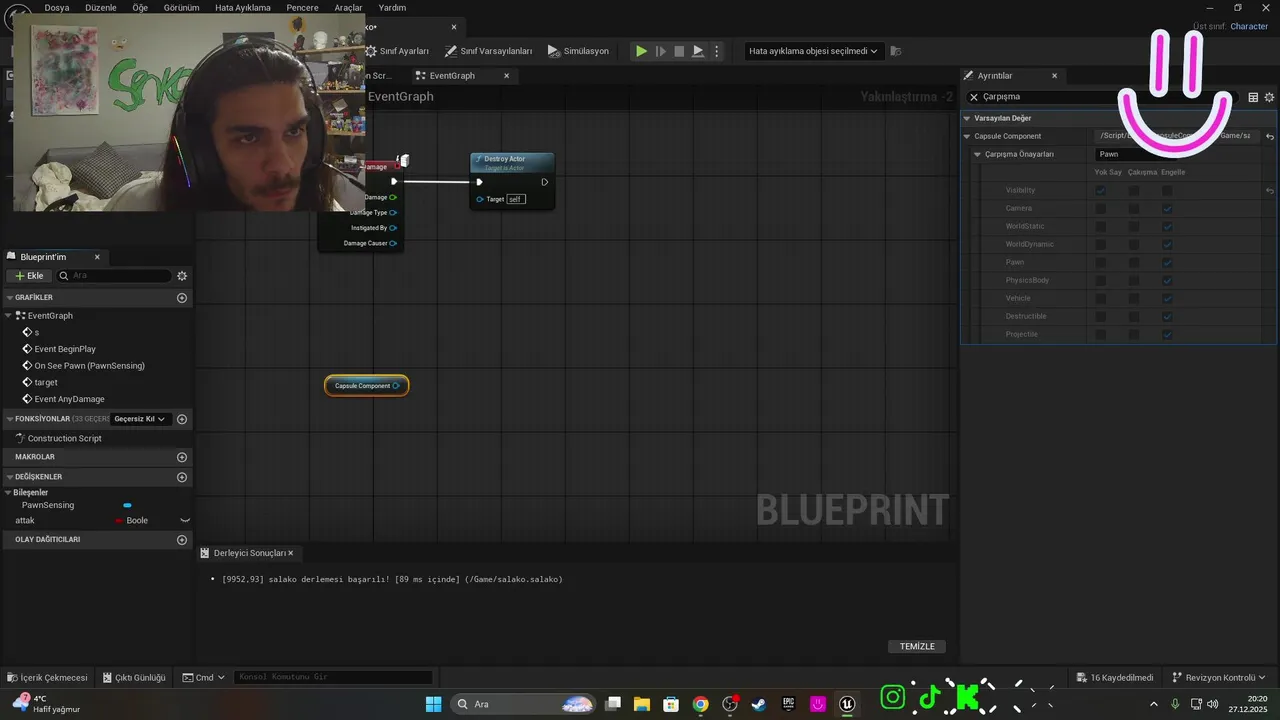The image size is (1280, 720).
Task: Select the Destroy Actor node header
Action: 512,163
